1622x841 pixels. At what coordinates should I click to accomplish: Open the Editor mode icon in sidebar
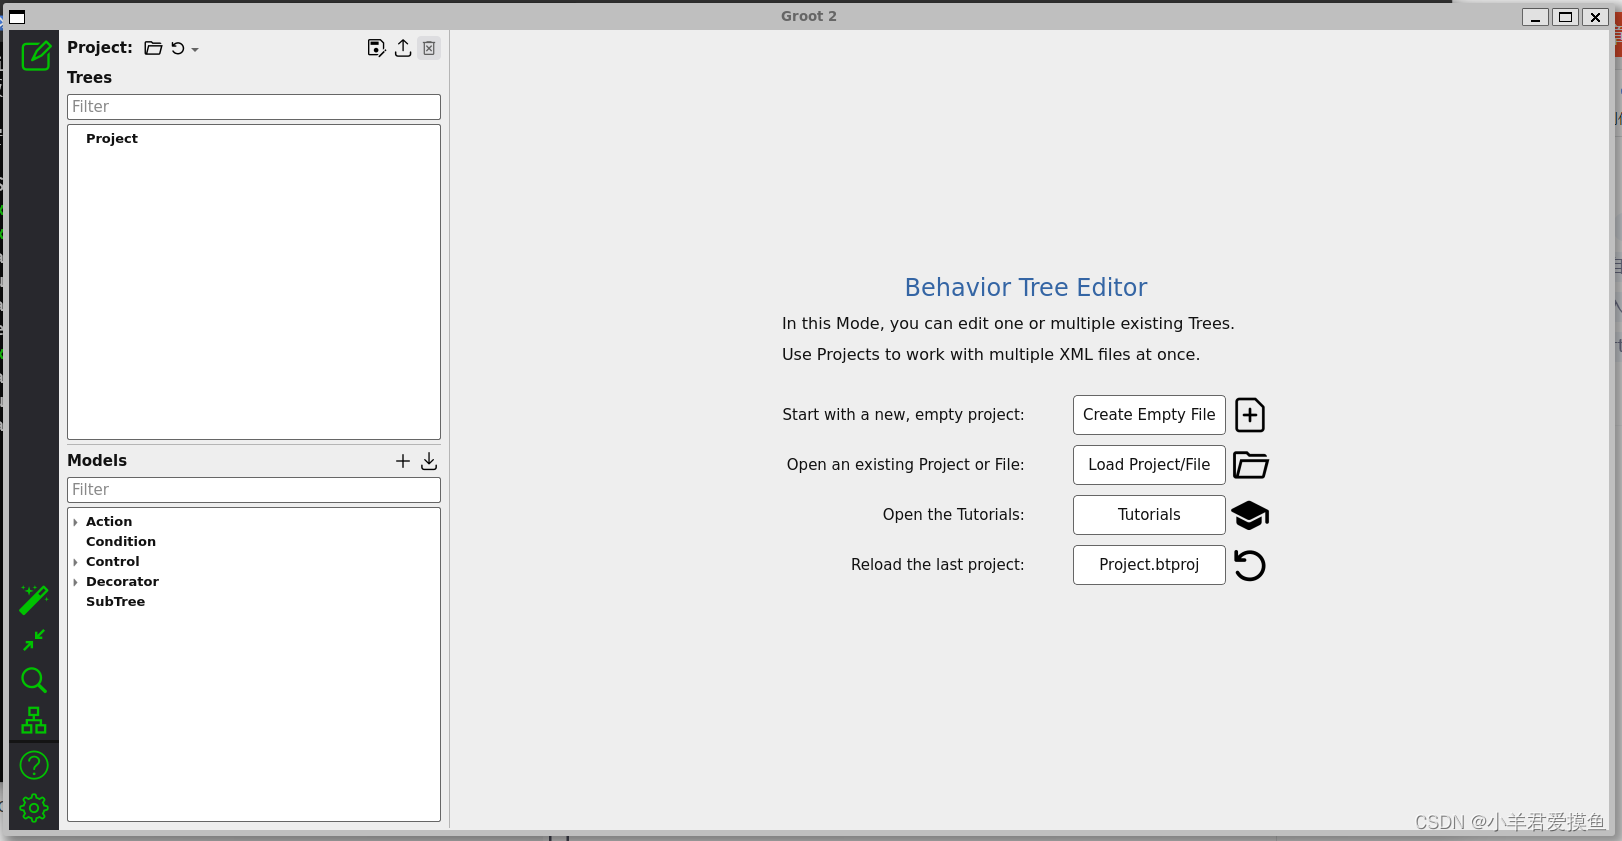point(35,56)
